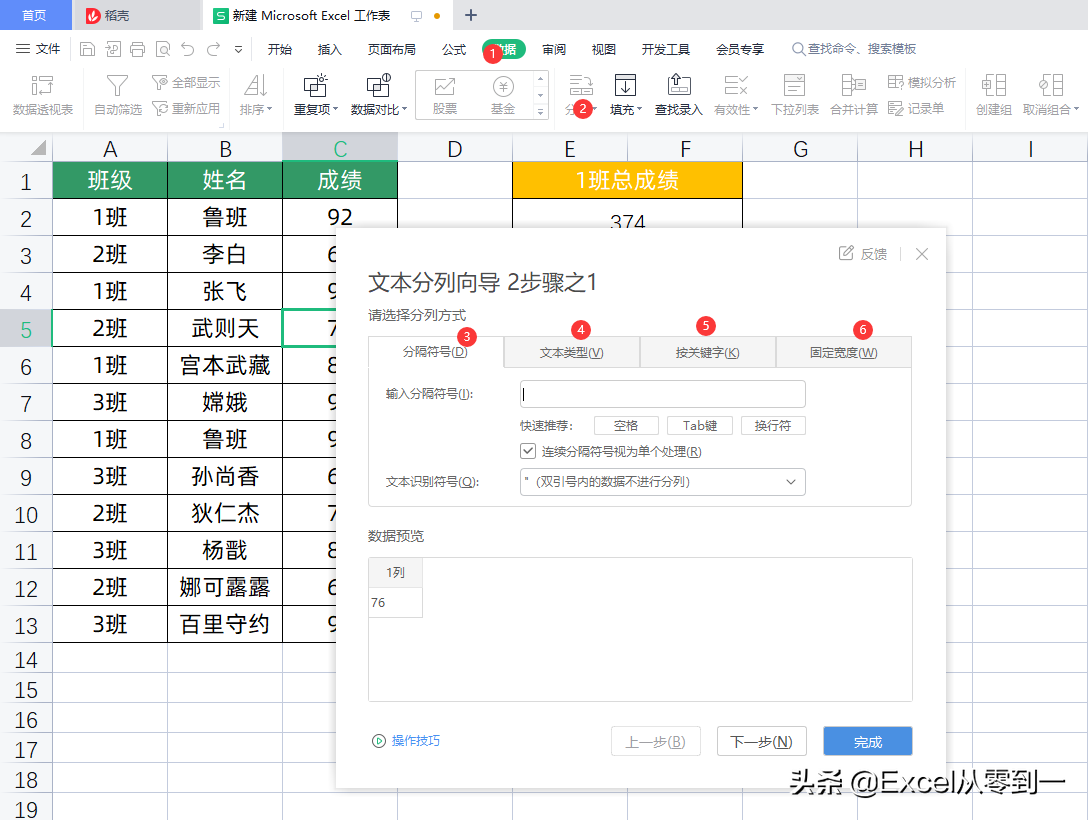Open the 首页 home tab
Screen dimensions: 1088x820
pyautogui.click(x=35, y=15)
